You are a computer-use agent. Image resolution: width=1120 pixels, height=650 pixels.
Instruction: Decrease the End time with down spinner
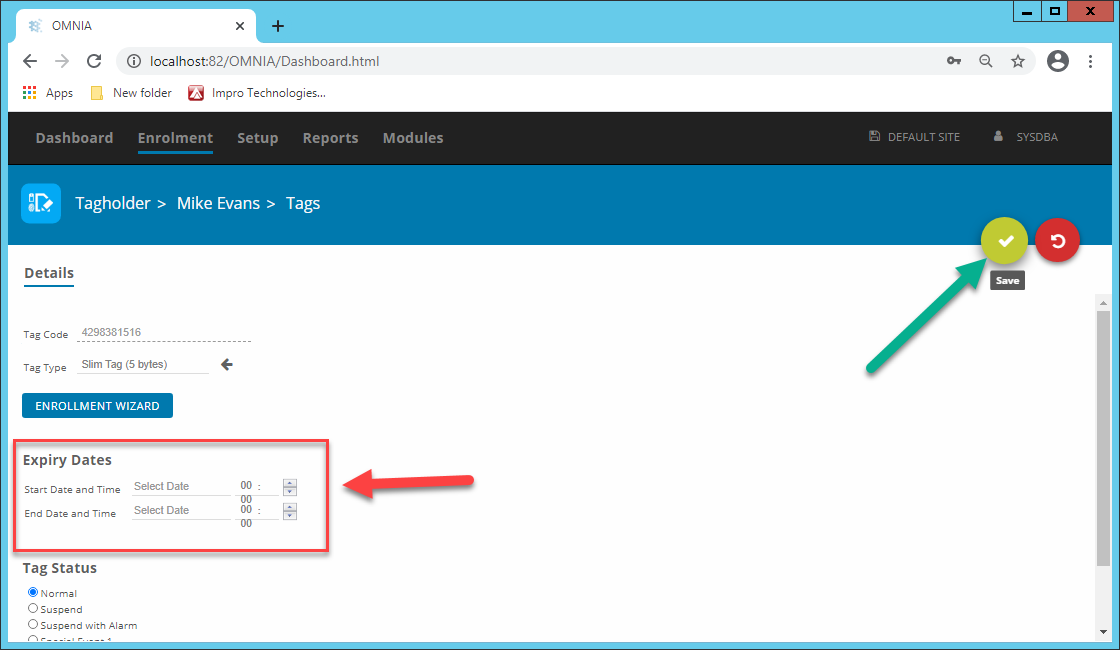tap(289, 516)
